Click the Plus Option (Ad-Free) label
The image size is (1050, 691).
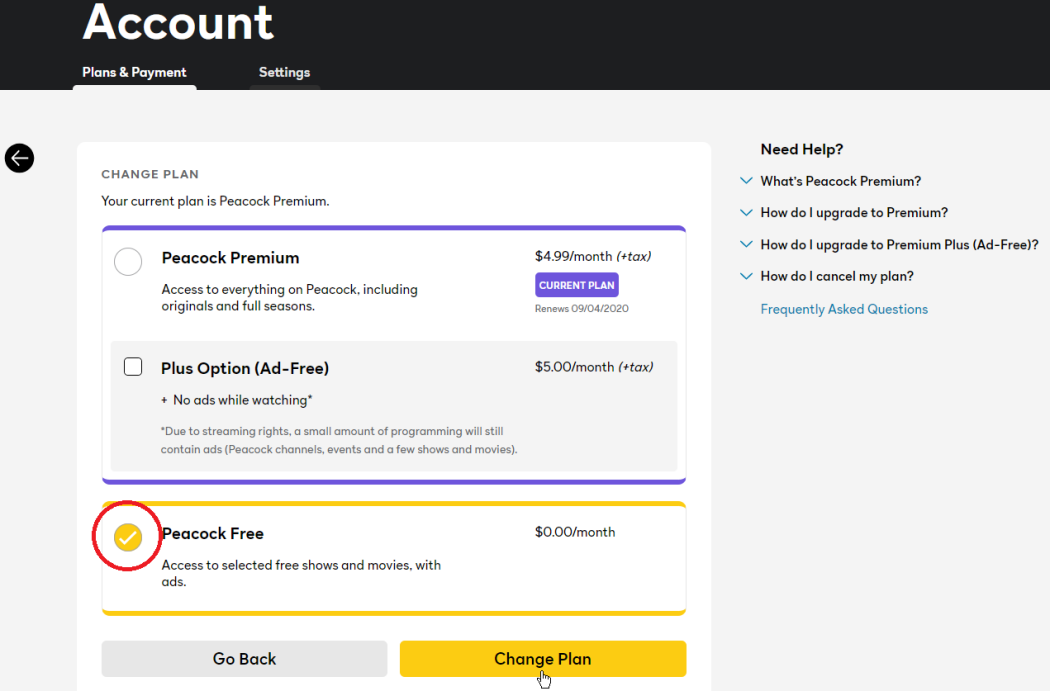(245, 369)
